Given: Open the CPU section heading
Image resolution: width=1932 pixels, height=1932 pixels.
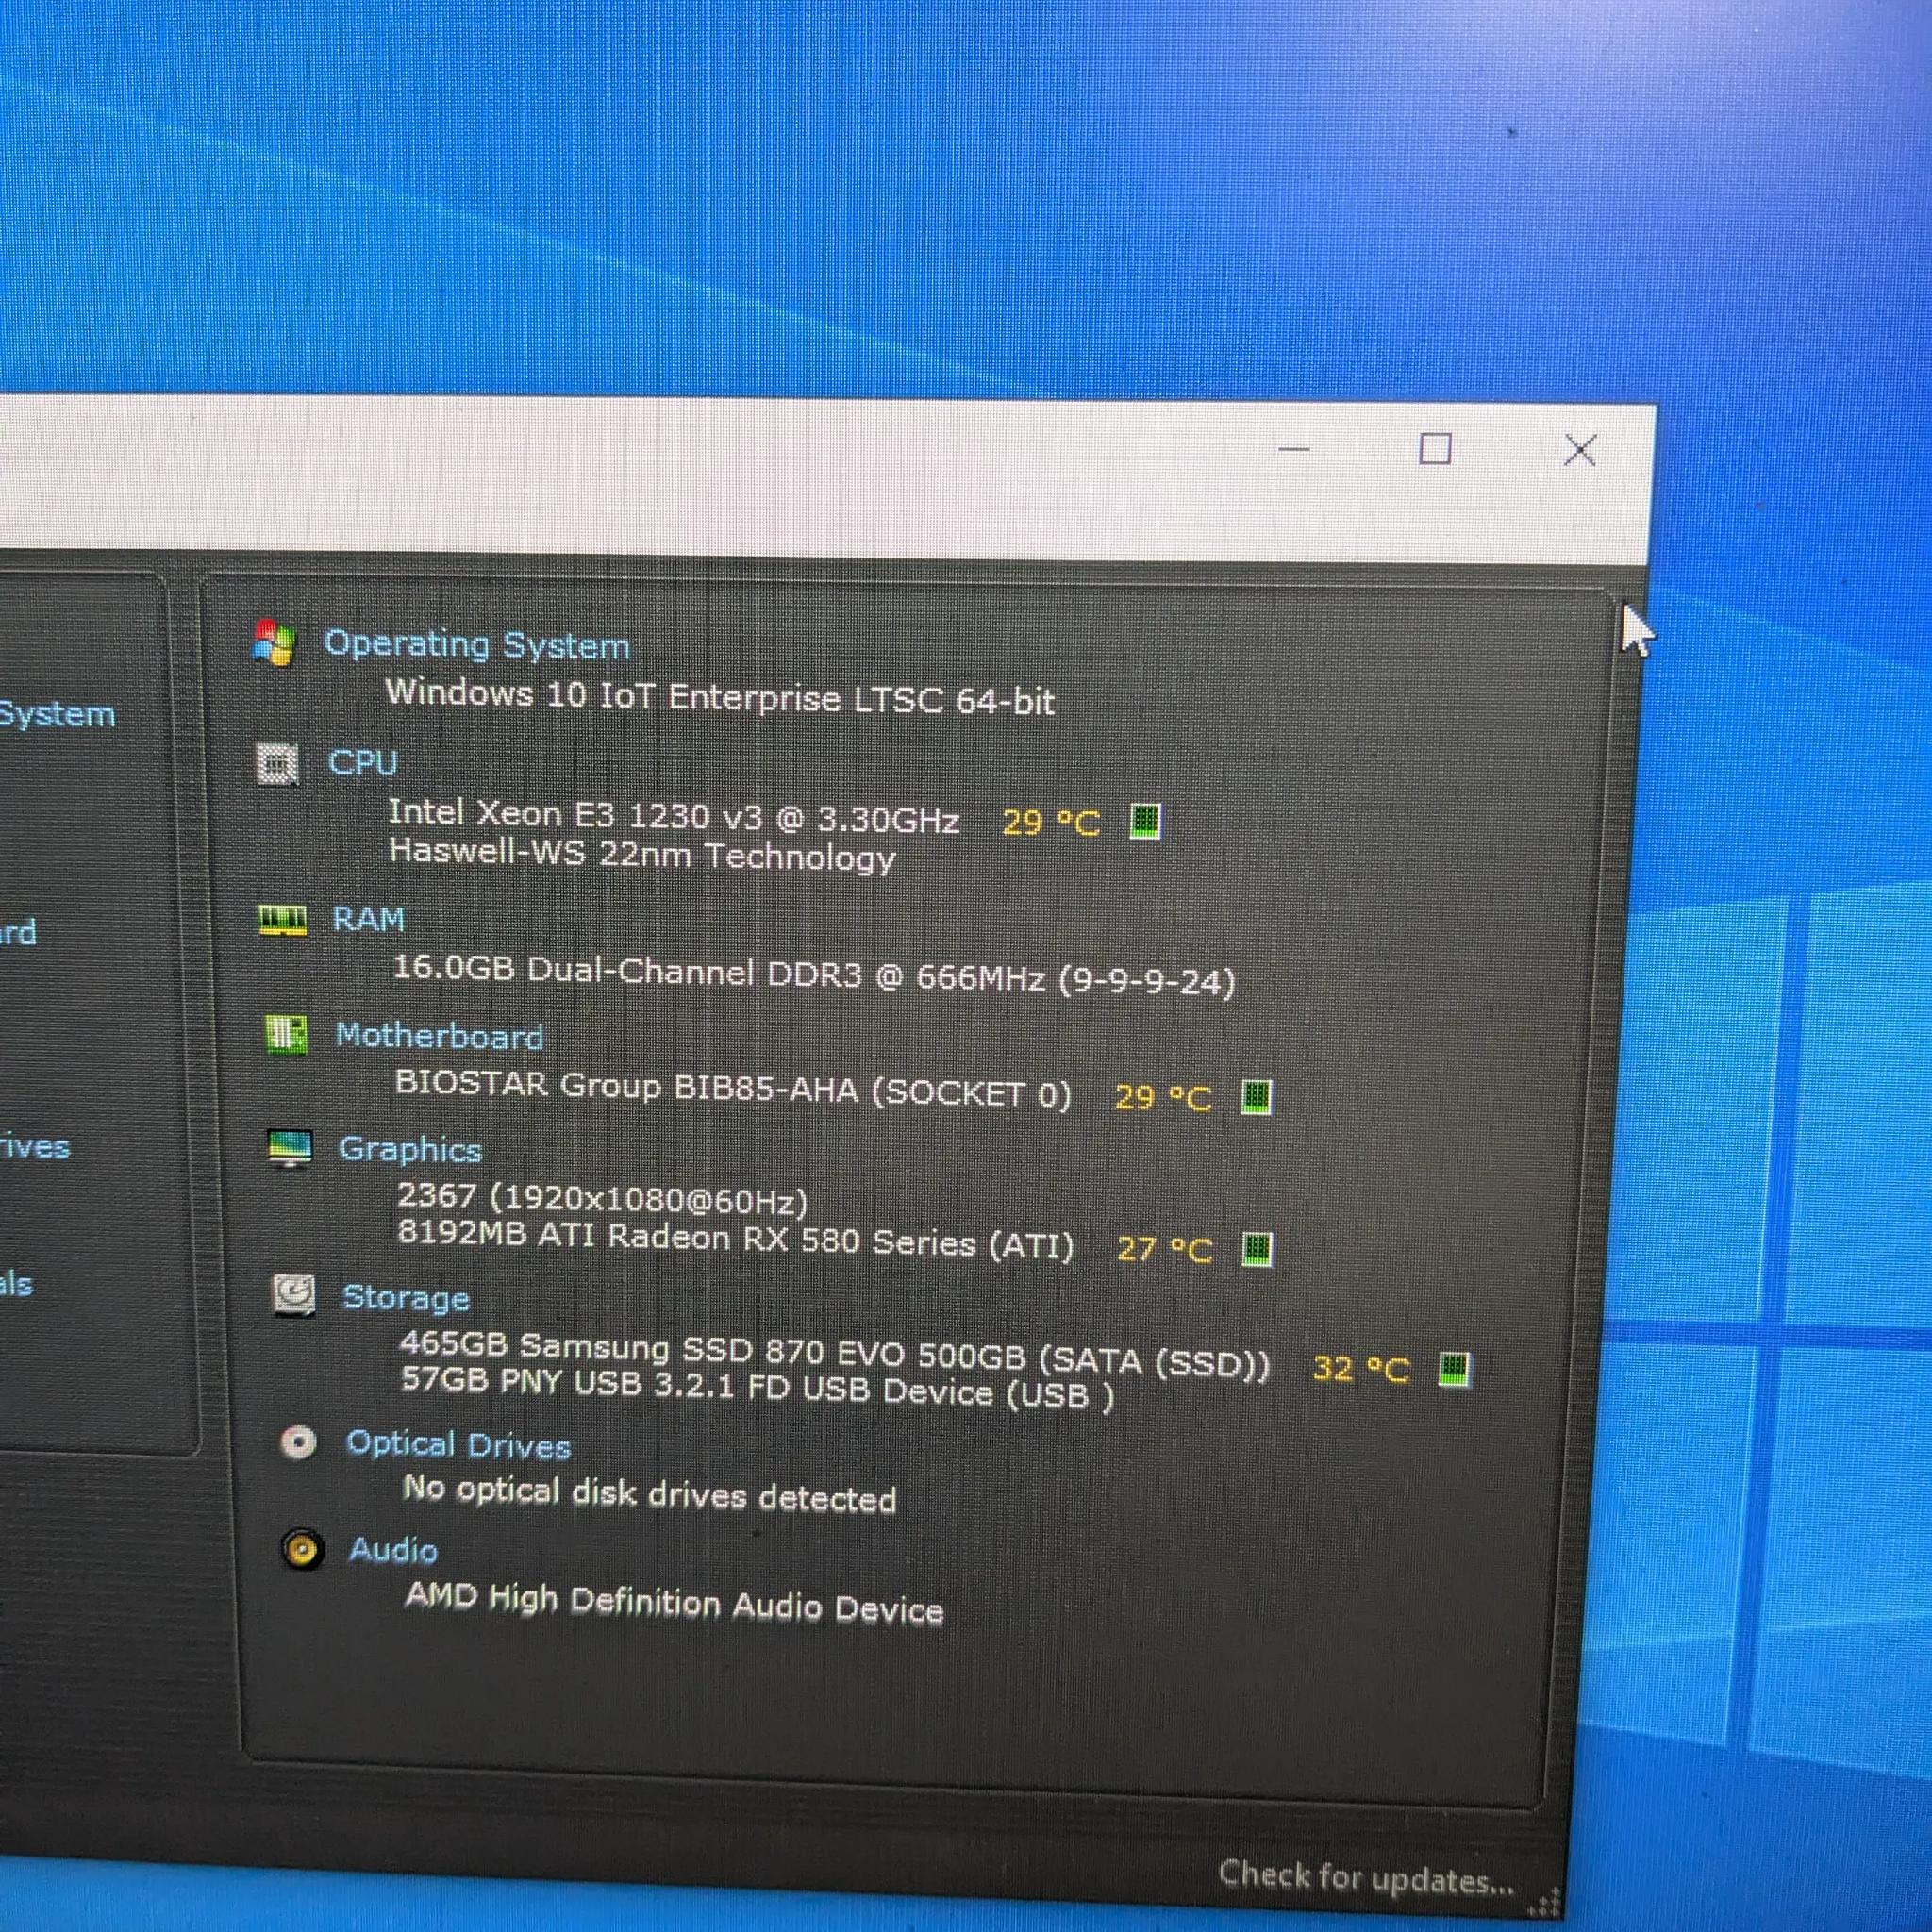Looking at the screenshot, I should [x=363, y=763].
